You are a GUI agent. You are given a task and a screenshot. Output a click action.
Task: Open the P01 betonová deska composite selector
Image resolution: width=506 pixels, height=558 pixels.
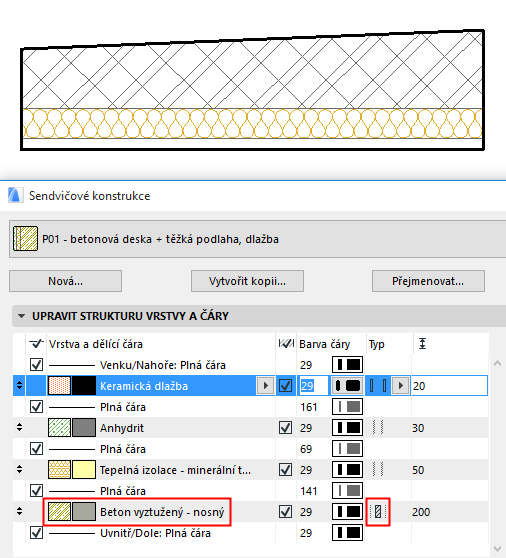[x=257, y=239]
